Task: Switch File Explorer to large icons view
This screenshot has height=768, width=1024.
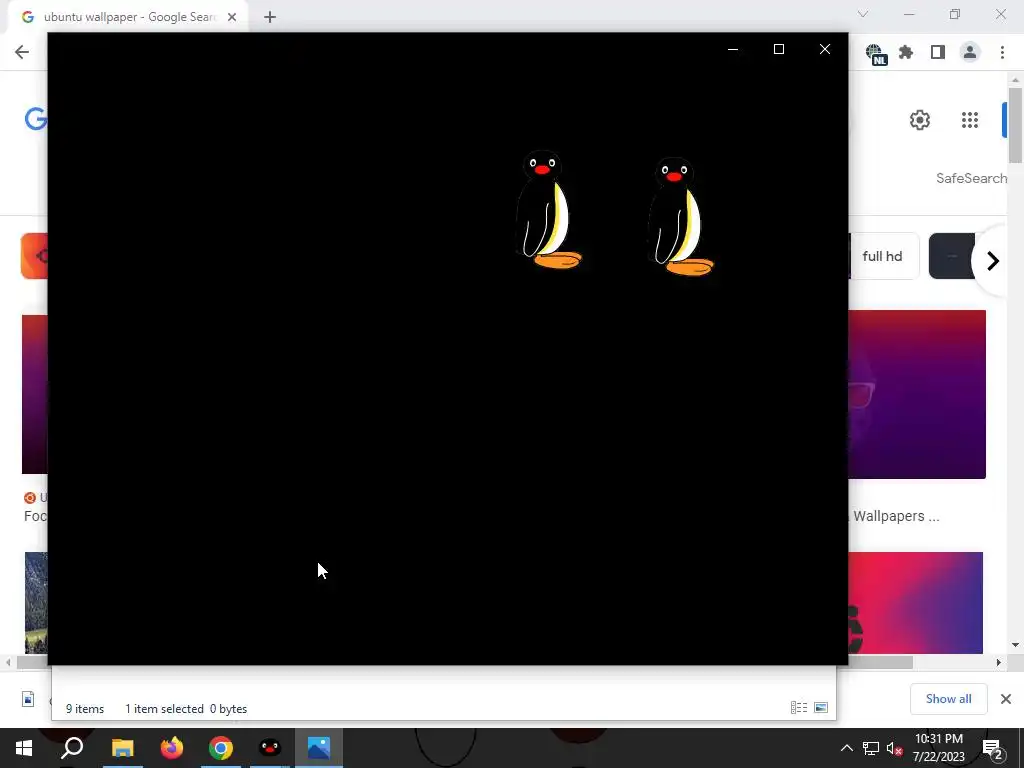Action: click(x=821, y=707)
